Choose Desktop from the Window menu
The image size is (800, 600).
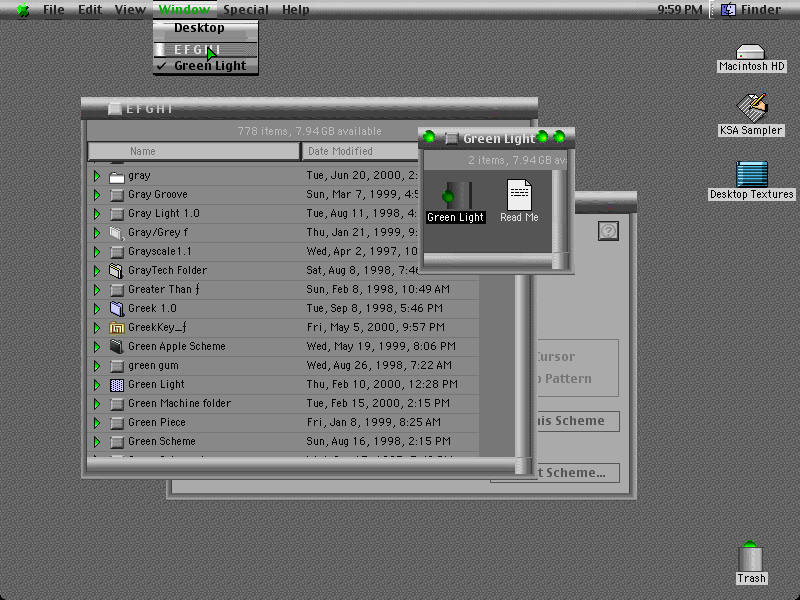click(x=206, y=28)
